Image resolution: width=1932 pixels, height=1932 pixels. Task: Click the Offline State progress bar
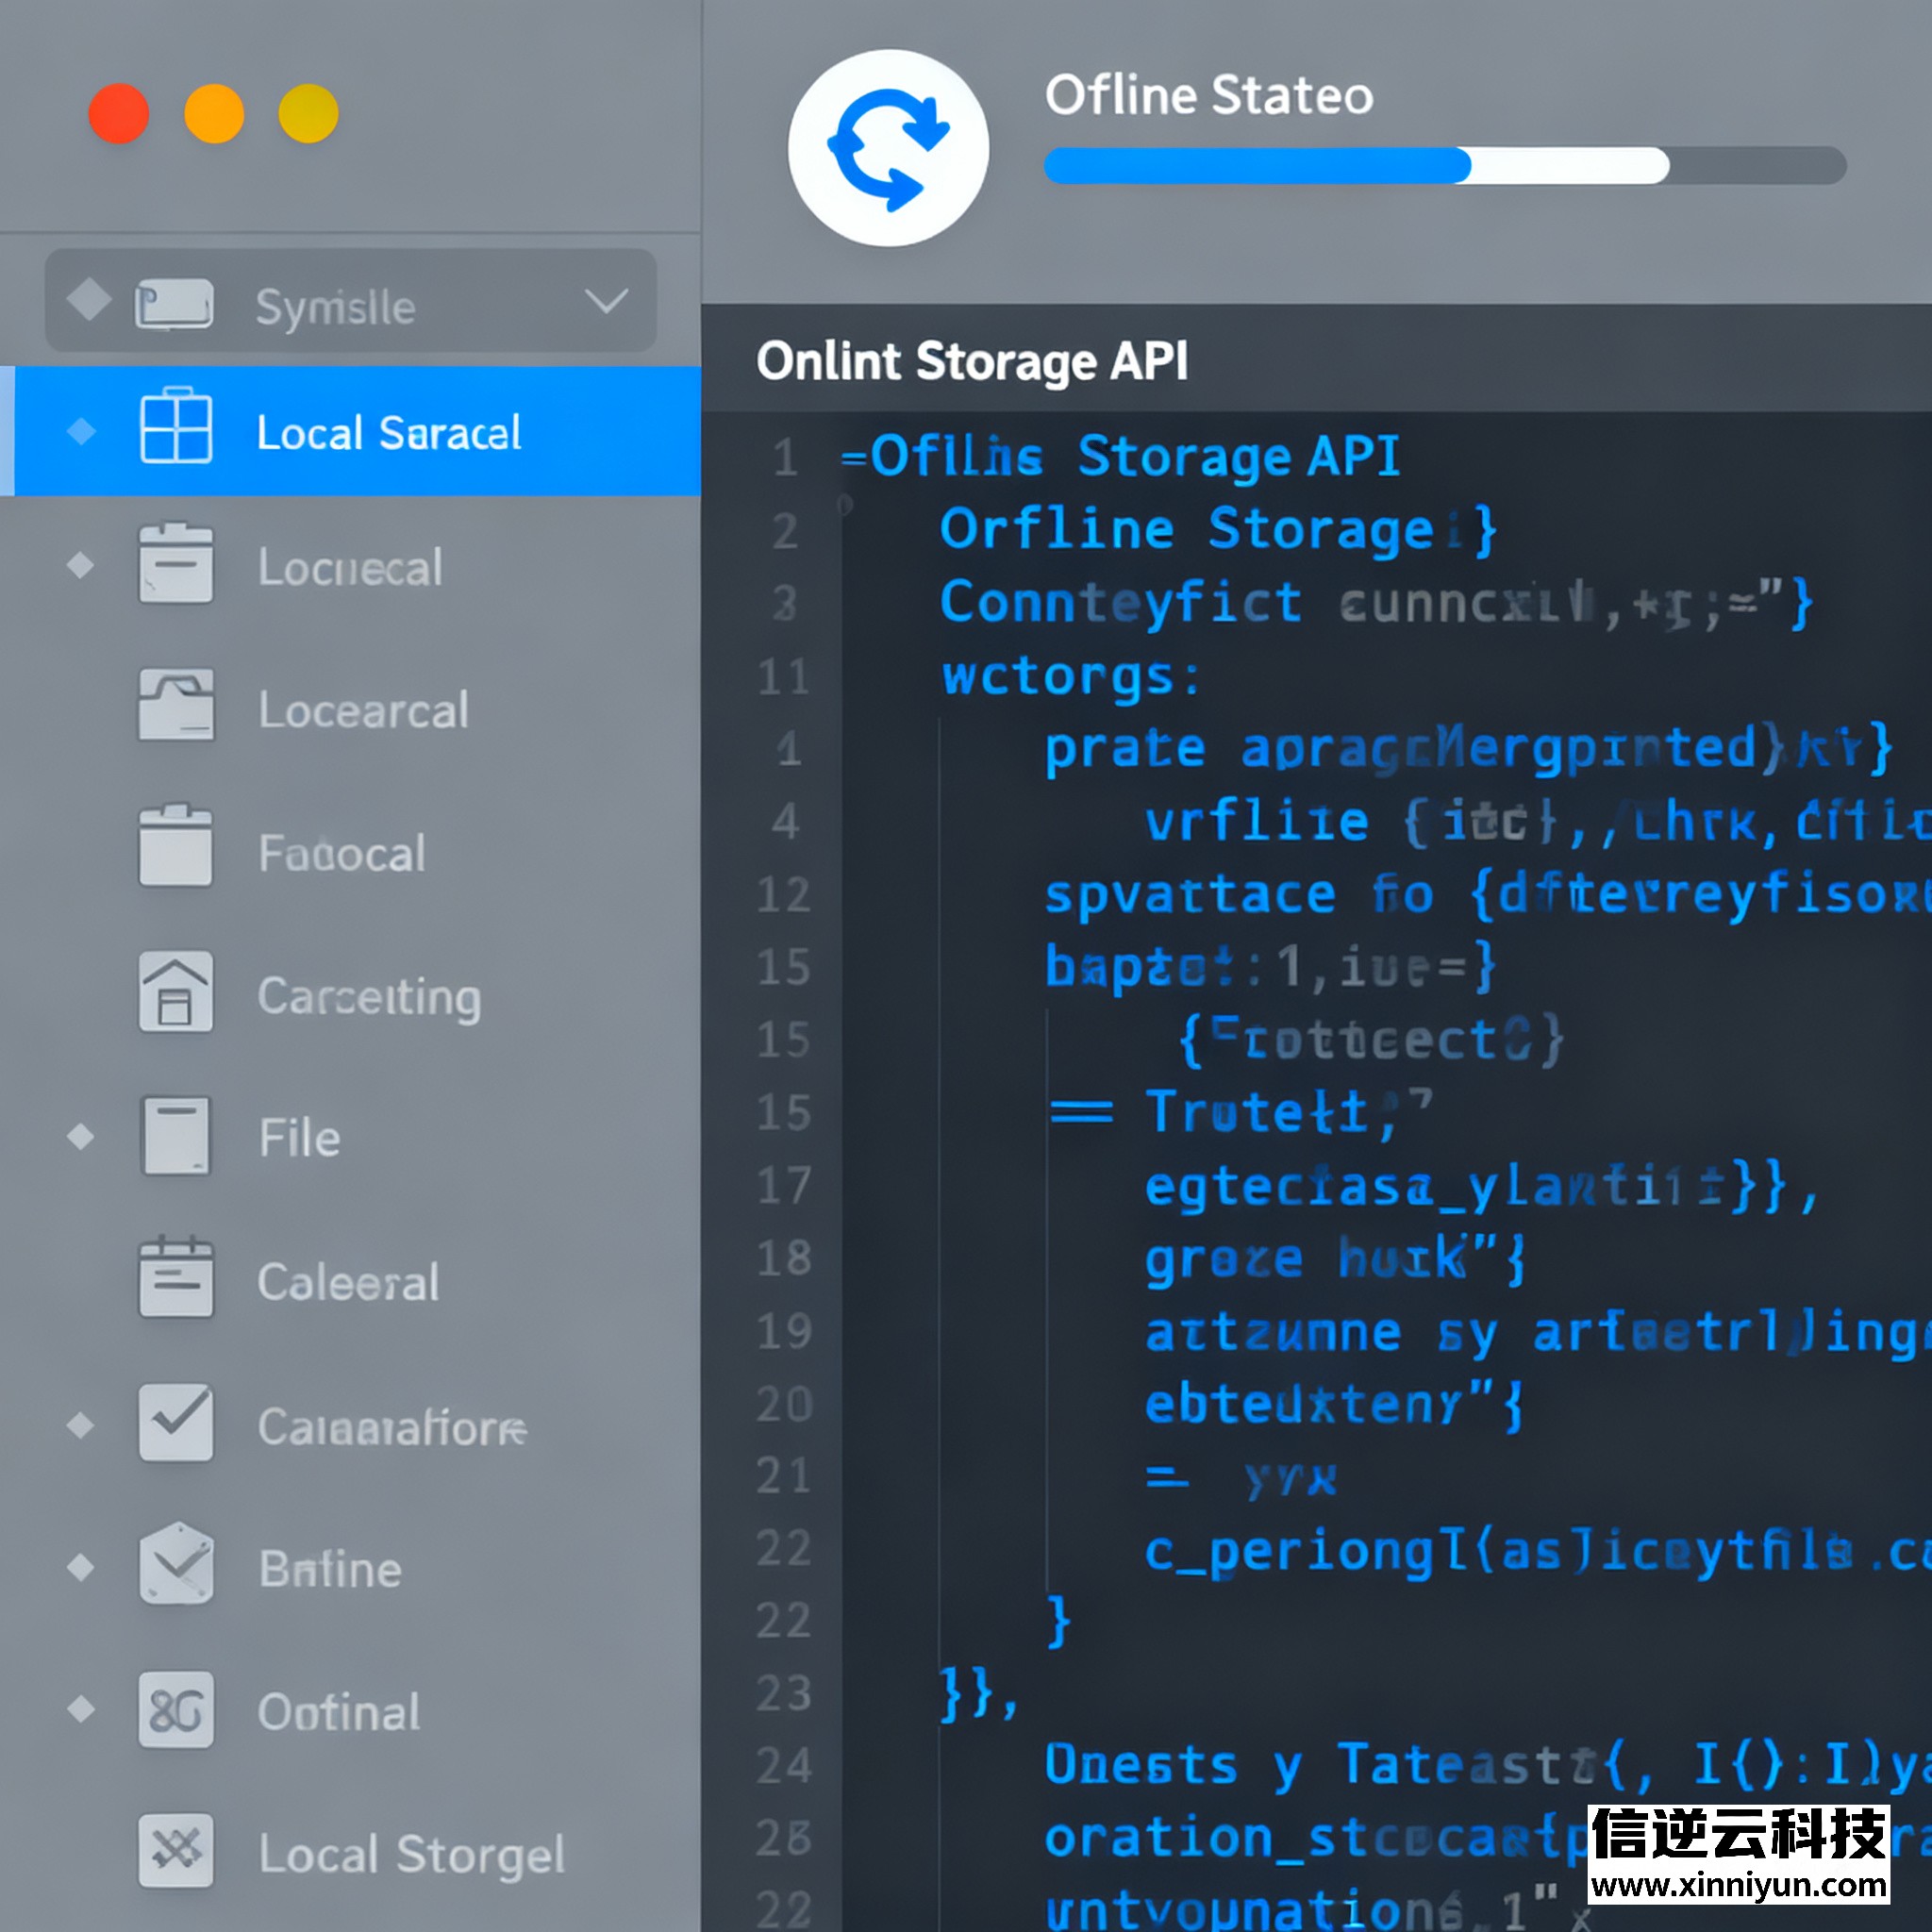[1444, 166]
